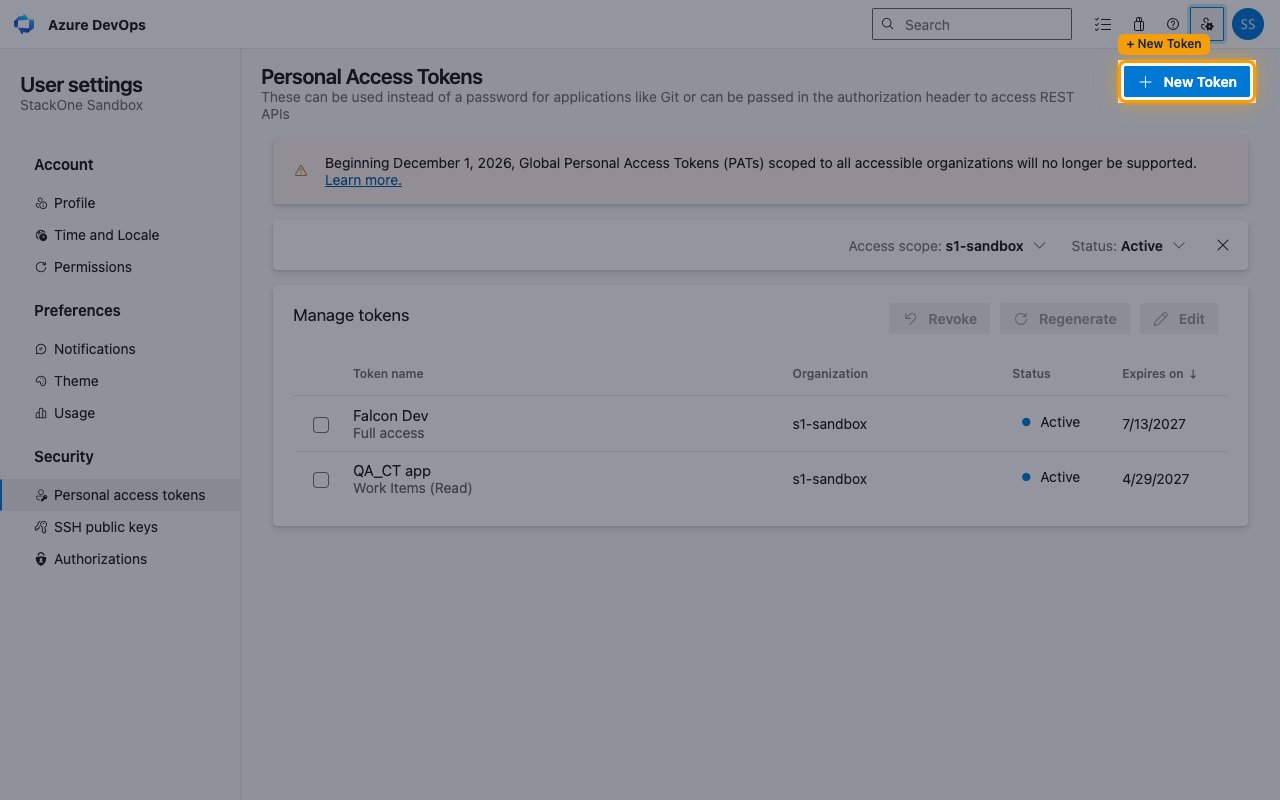
Task: Select the QA_CT app token checkbox
Action: coord(321,480)
